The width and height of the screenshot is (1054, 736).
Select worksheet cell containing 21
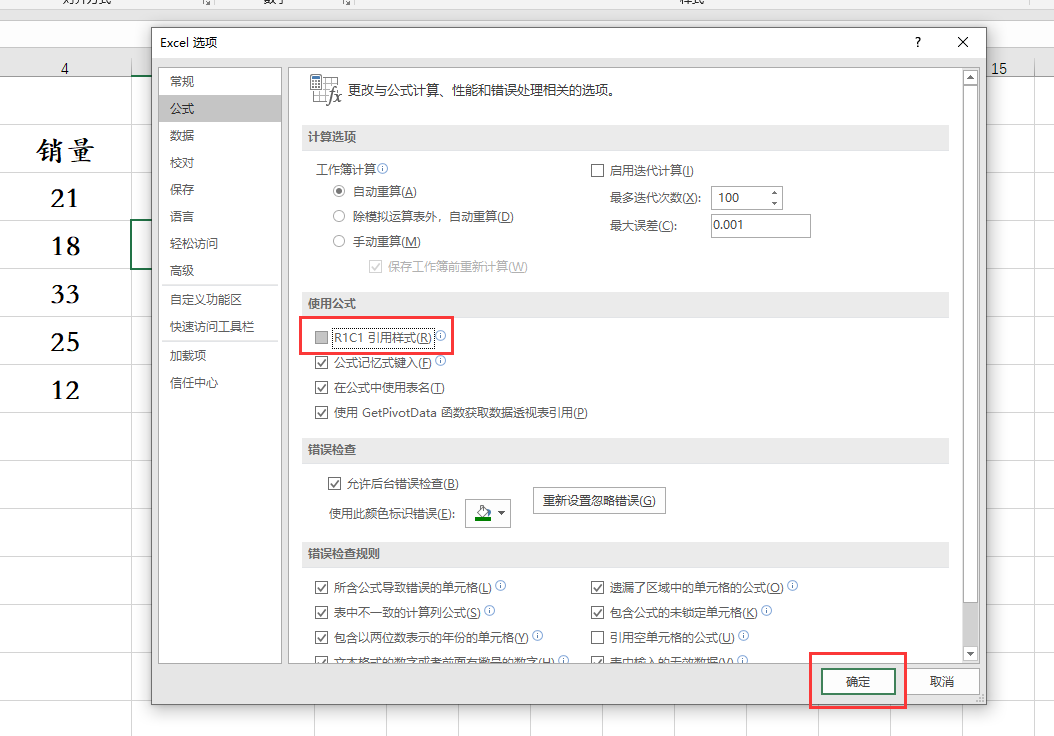click(65, 197)
